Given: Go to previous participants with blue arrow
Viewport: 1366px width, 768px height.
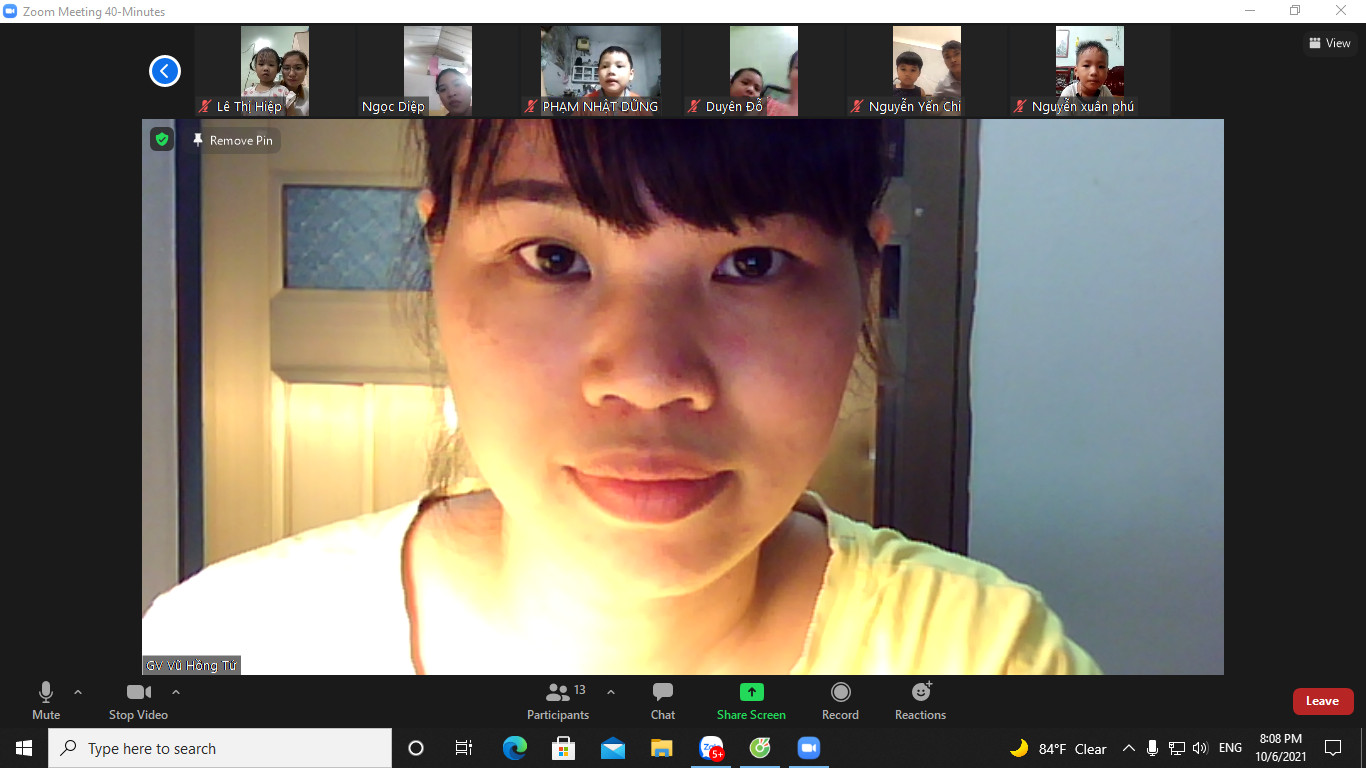Looking at the screenshot, I should point(164,71).
